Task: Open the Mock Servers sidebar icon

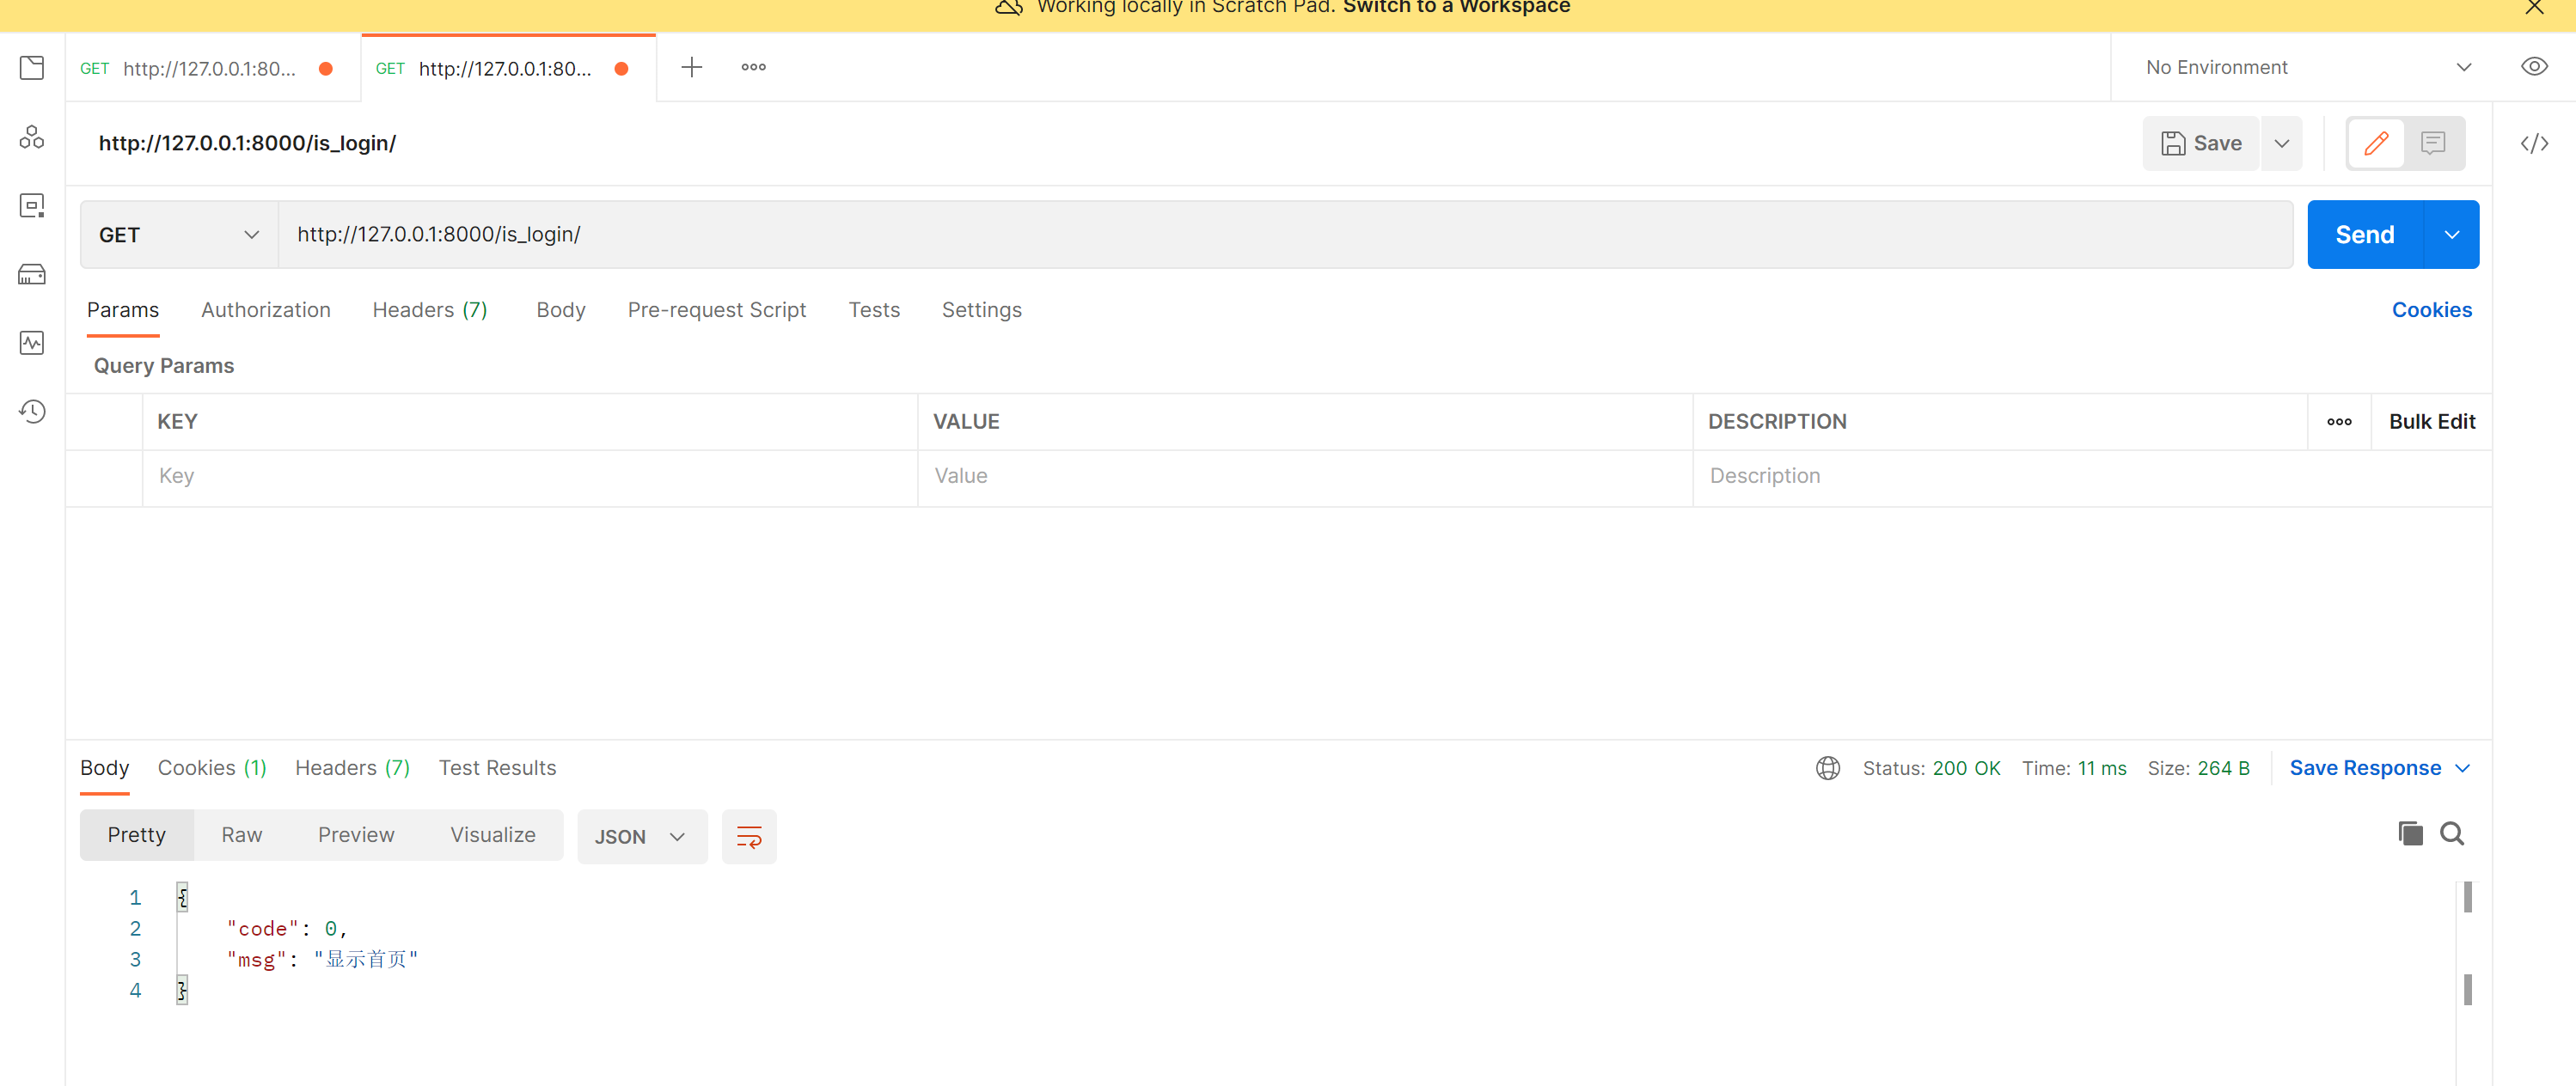Action: coord(32,274)
